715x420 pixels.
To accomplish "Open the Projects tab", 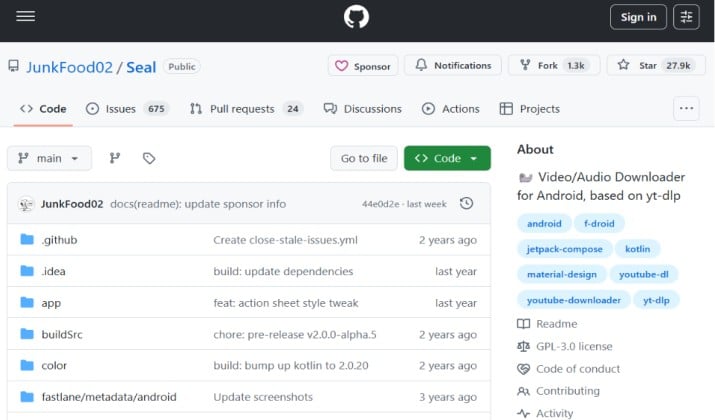I will (529, 109).
